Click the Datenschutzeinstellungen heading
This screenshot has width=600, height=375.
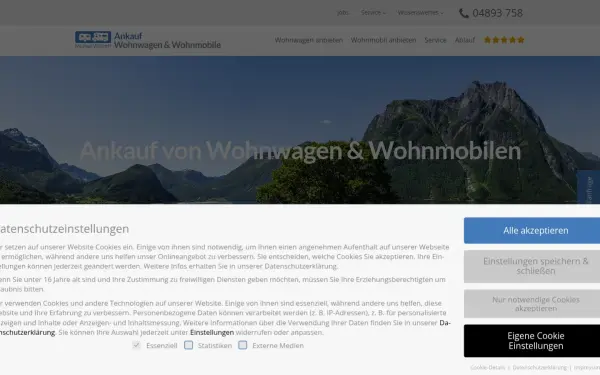point(63,229)
